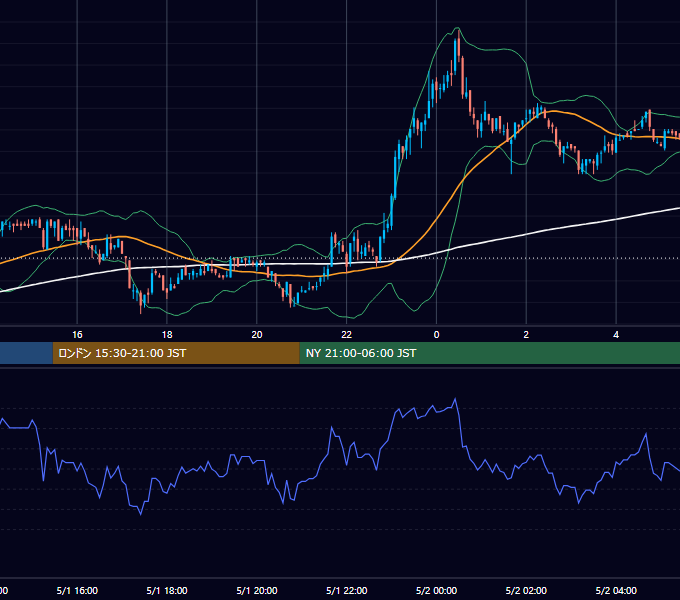Click the oscillator line's highest peak

pos(455,399)
